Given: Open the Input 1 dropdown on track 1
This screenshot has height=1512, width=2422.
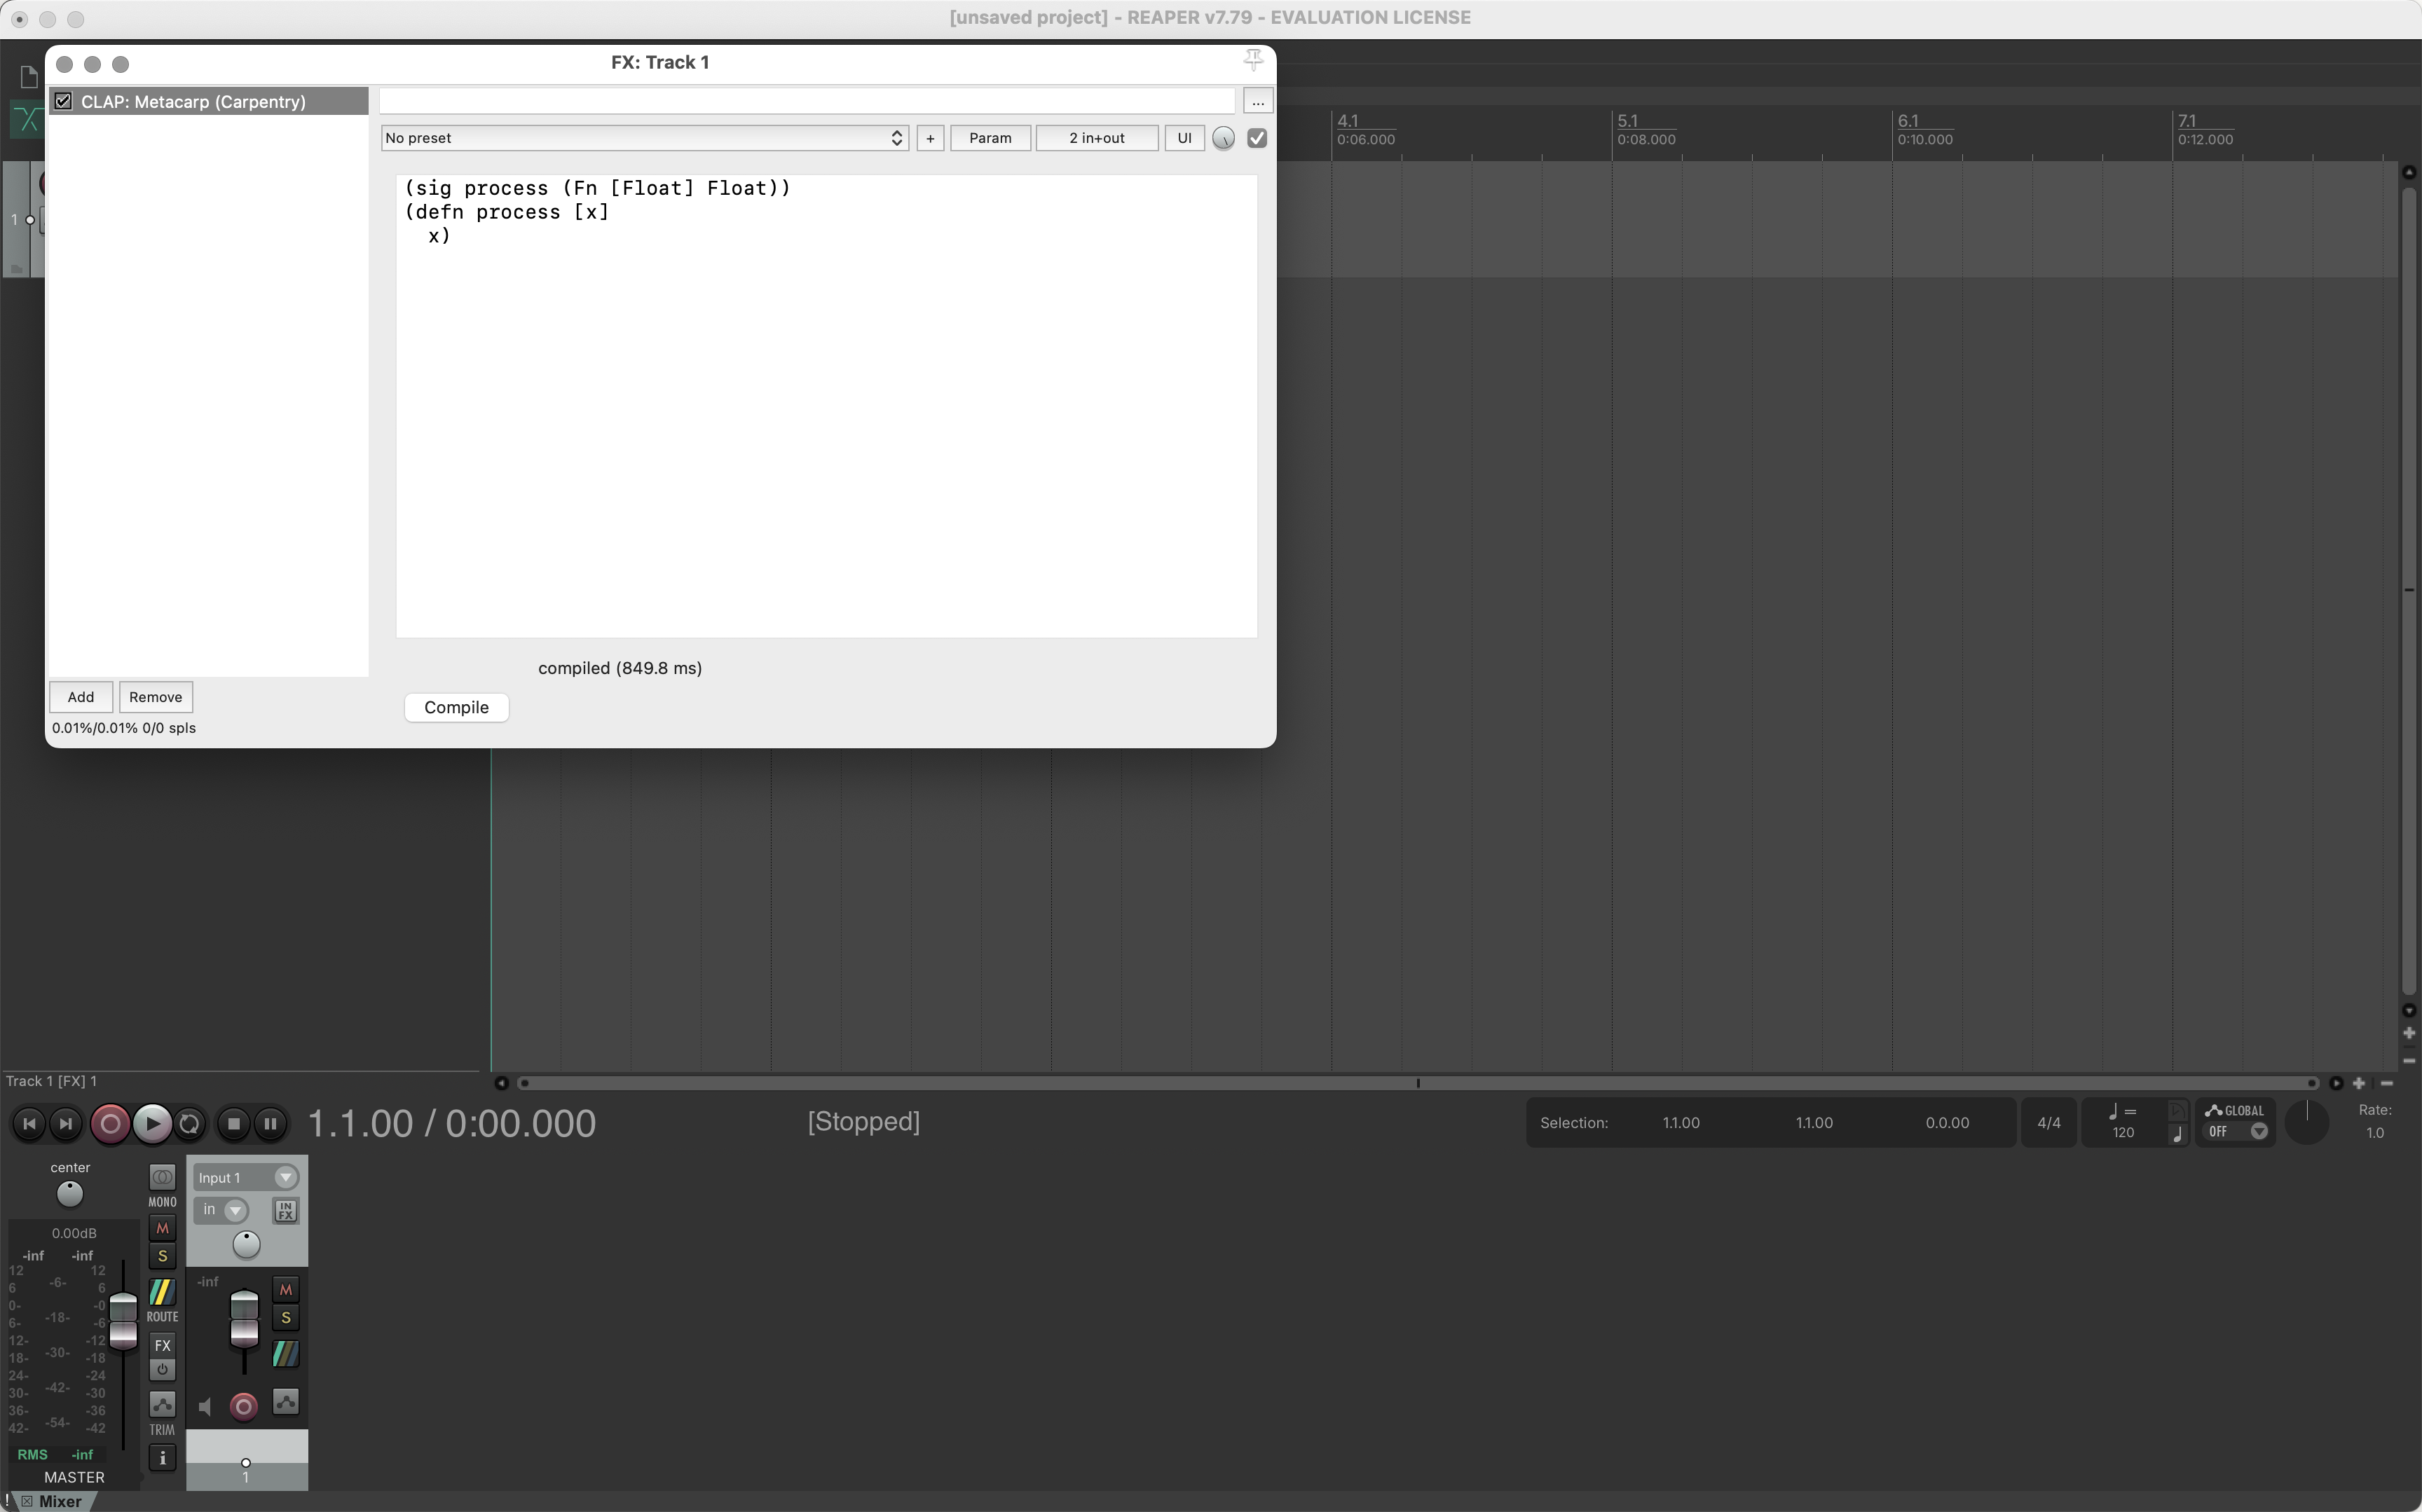Looking at the screenshot, I should (x=246, y=1178).
